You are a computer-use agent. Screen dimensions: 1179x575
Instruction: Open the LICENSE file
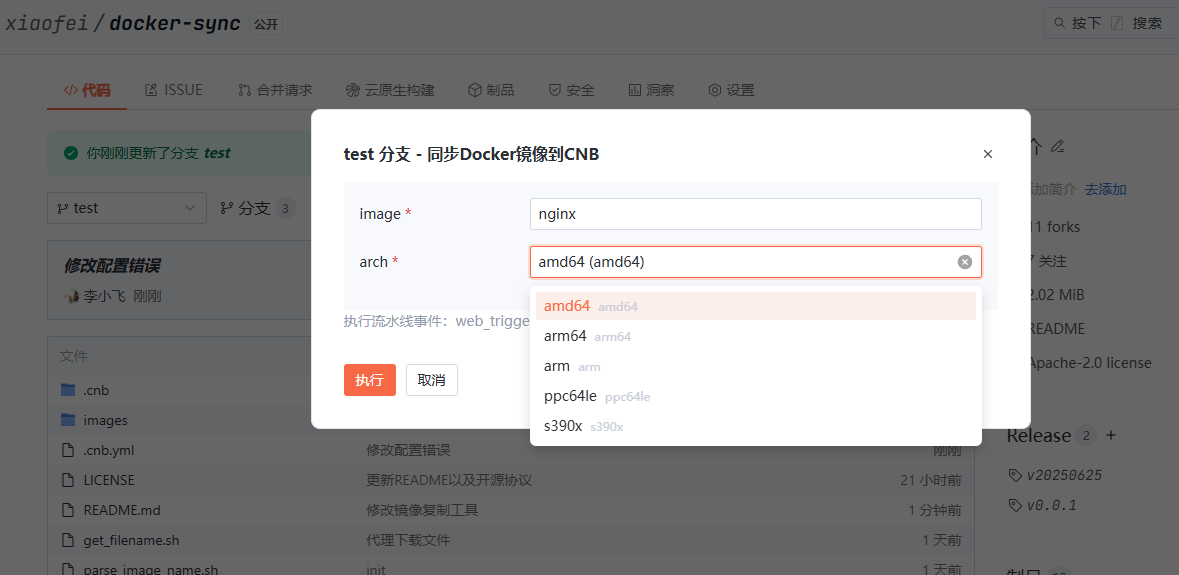[109, 480]
